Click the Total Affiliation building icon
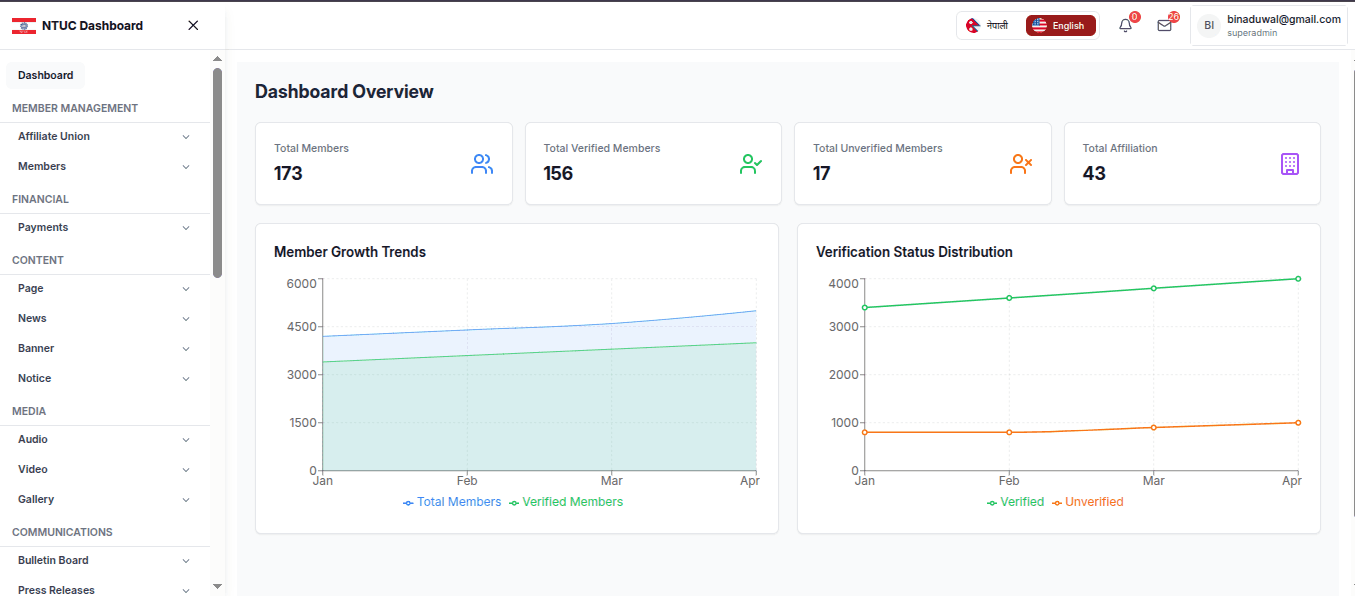The image size is (1355, 596). (x=1290, y=165)
